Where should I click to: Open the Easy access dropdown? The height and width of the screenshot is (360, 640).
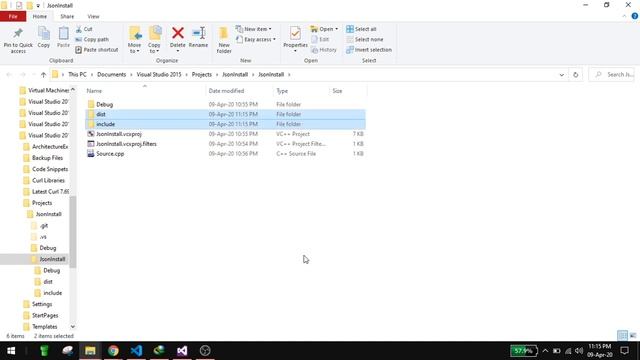tap(256, 40)
